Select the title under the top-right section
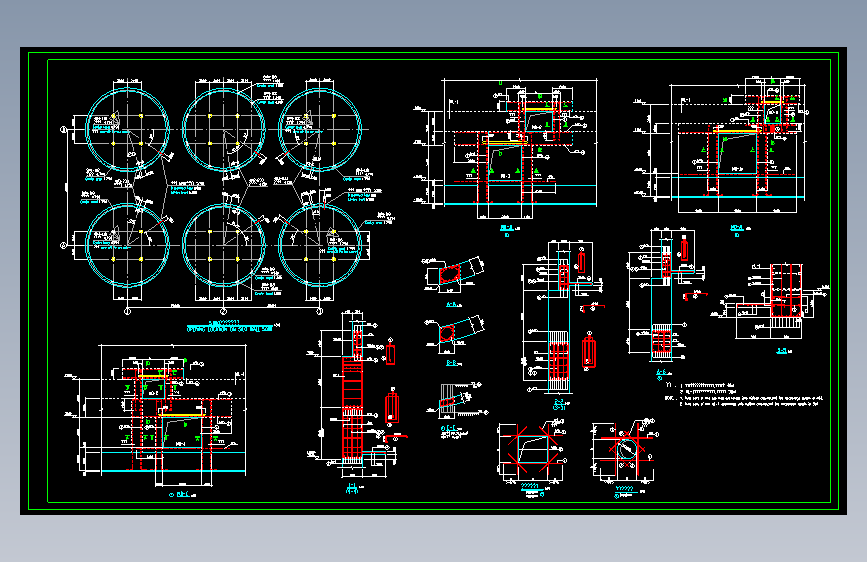 point(737,228)
